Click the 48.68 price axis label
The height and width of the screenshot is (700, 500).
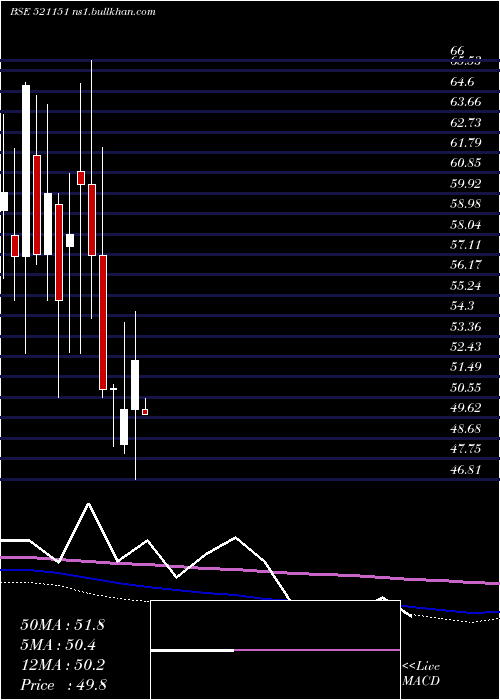[x=466, y=429]
